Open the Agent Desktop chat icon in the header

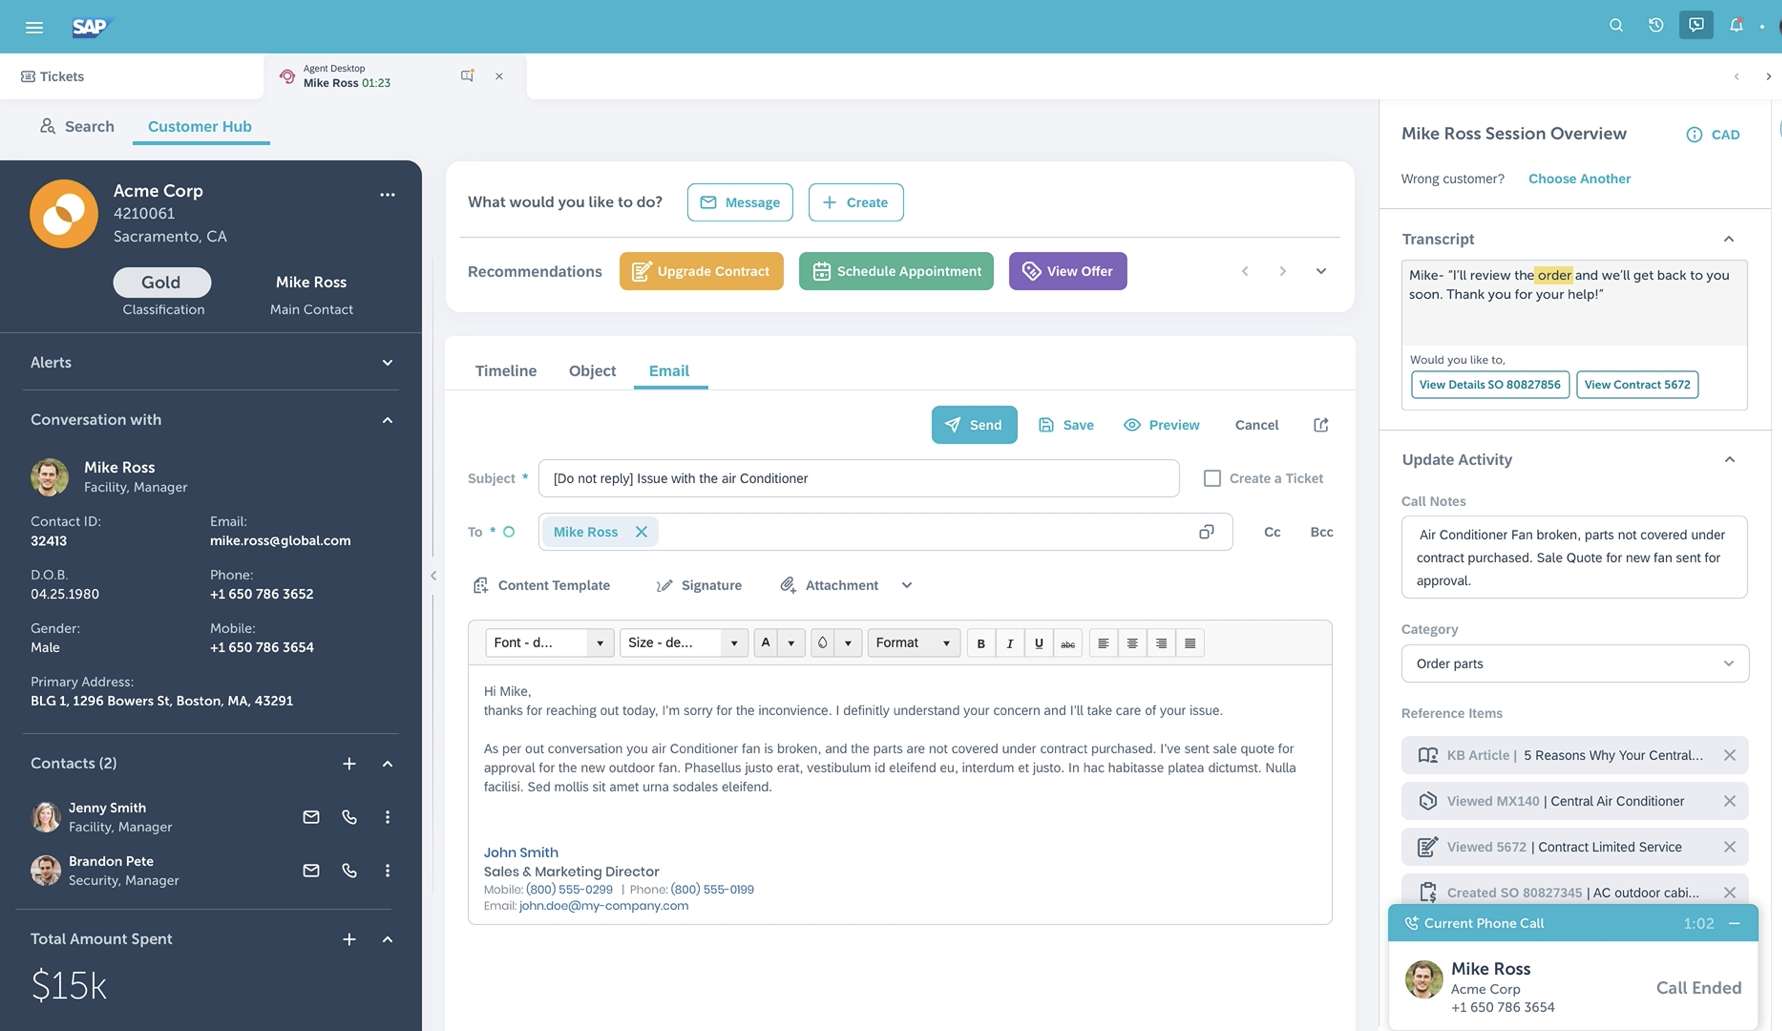tap(1696, 24)
